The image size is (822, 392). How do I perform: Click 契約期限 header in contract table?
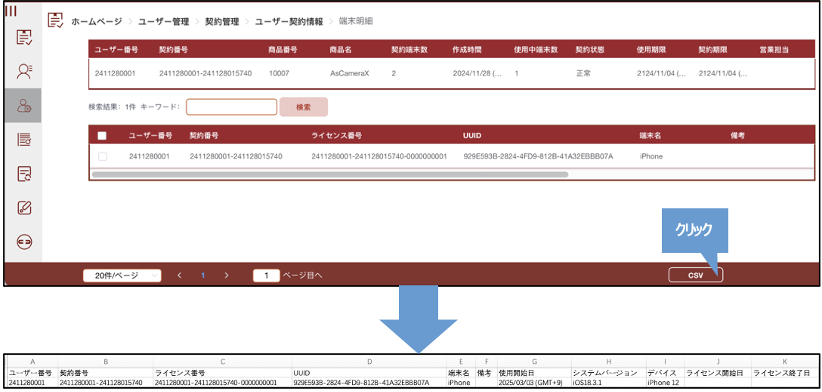coord(713,50)
